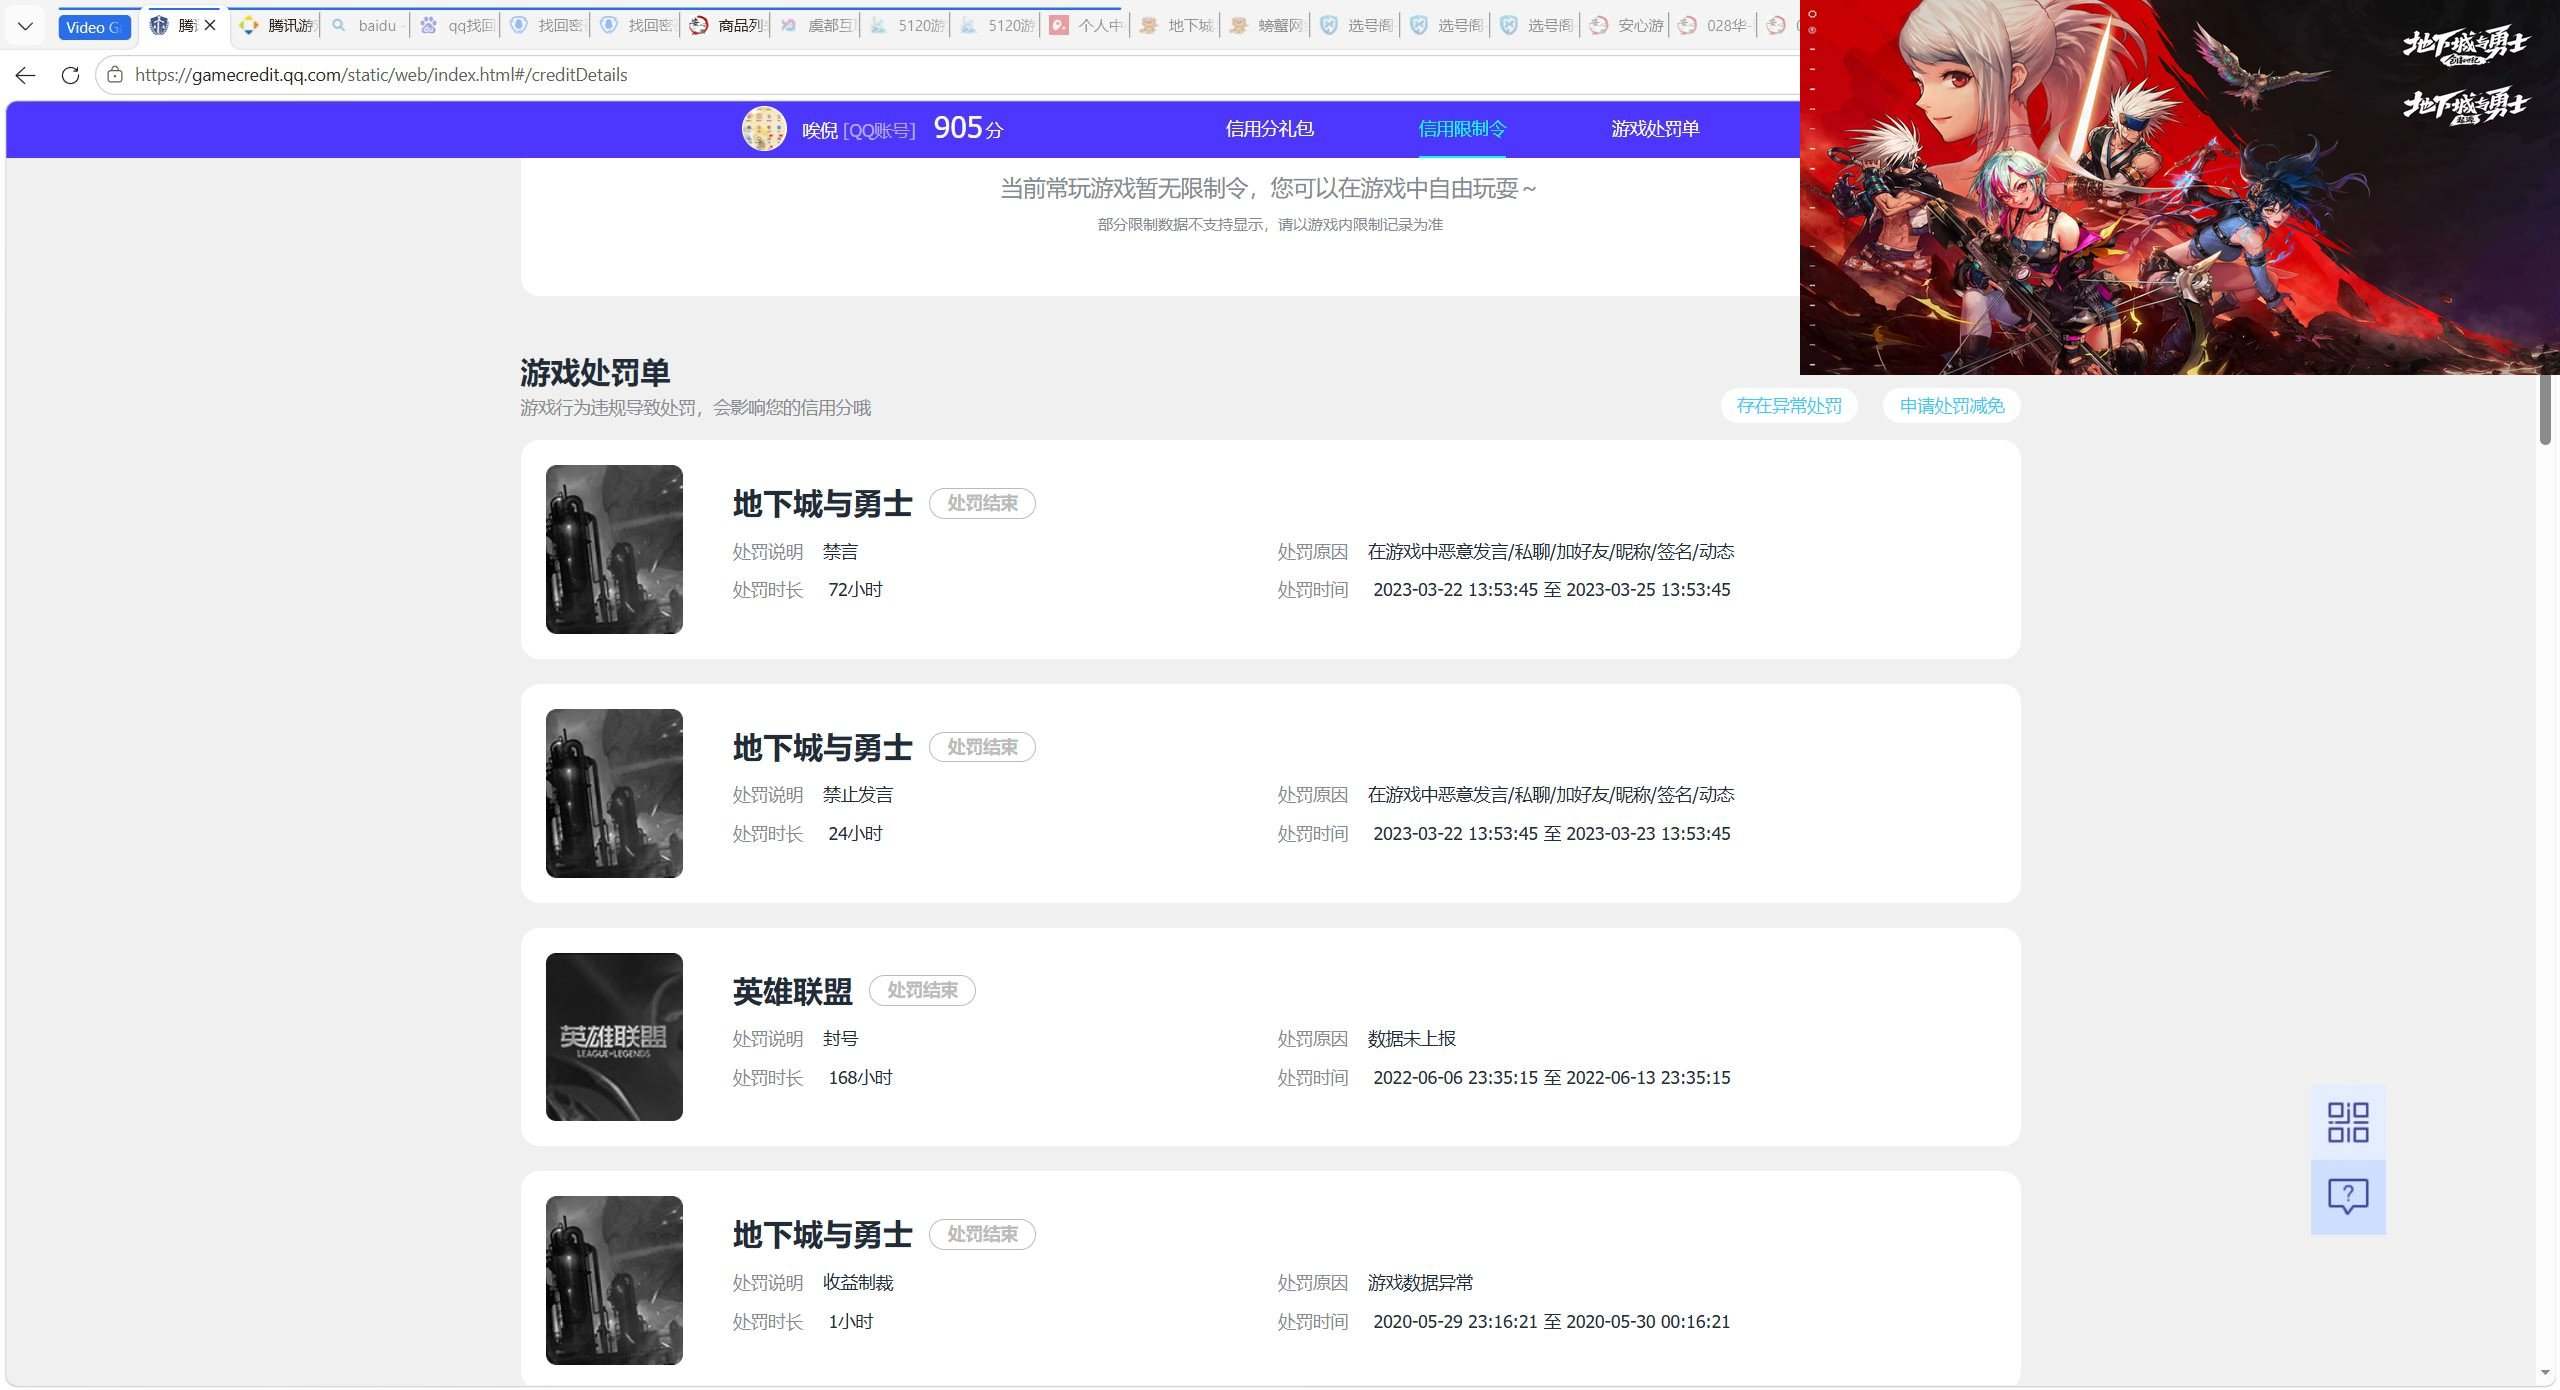Click the 英雄联盟 penalty title

click(x=792, y=991)
